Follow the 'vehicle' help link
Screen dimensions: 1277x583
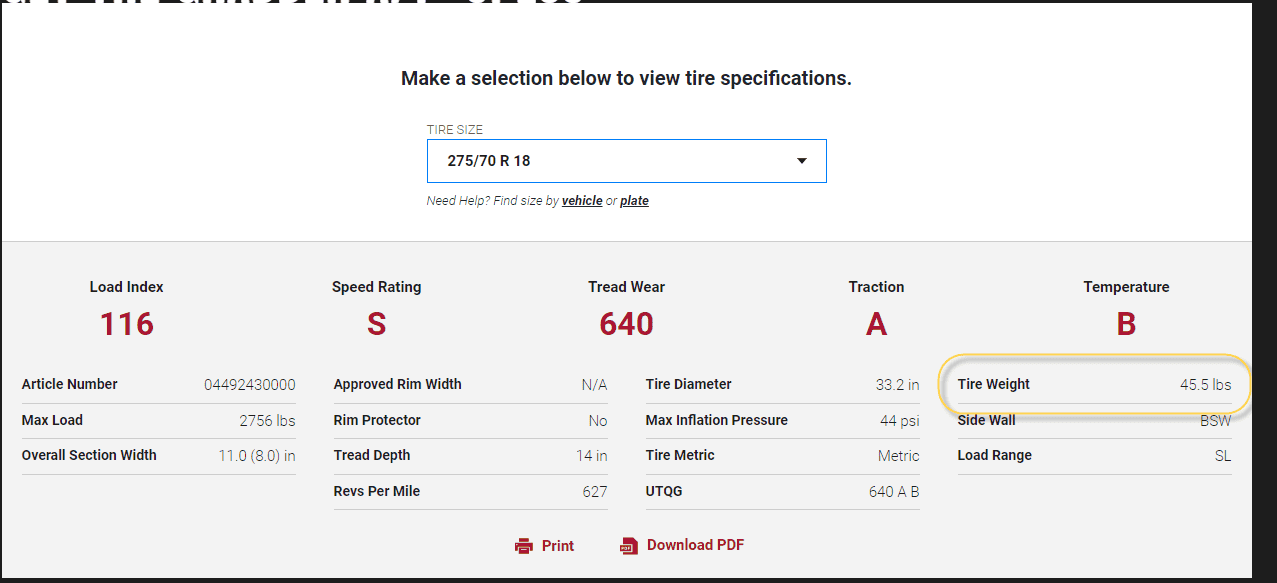click(582, 201)
